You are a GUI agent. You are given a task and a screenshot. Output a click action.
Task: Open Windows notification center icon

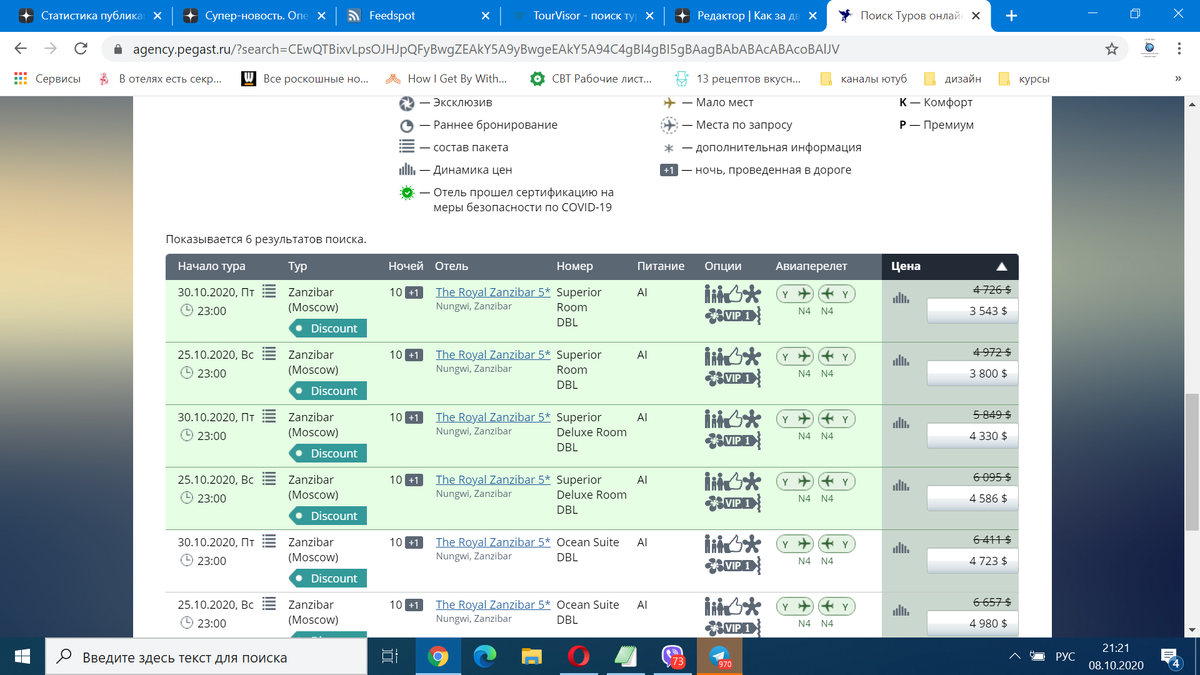1170,656
